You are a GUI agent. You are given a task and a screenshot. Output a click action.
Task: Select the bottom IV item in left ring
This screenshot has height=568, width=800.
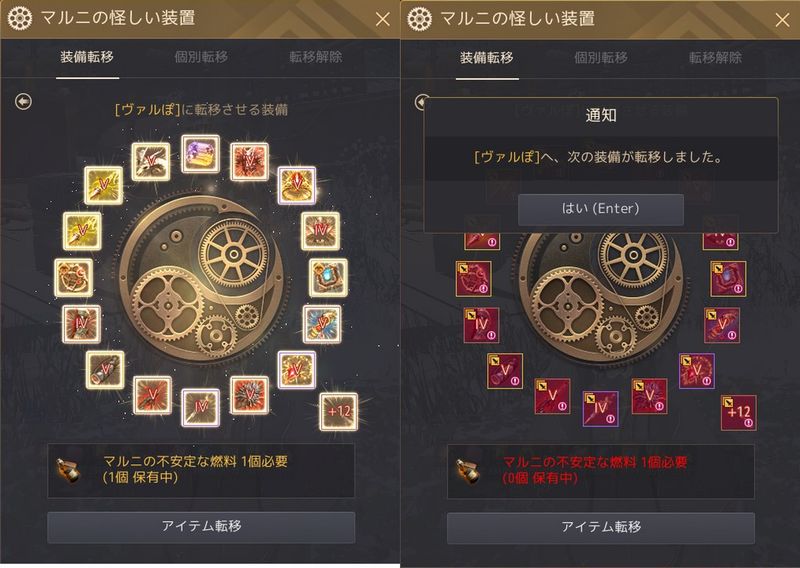click(x=201, y=407)
